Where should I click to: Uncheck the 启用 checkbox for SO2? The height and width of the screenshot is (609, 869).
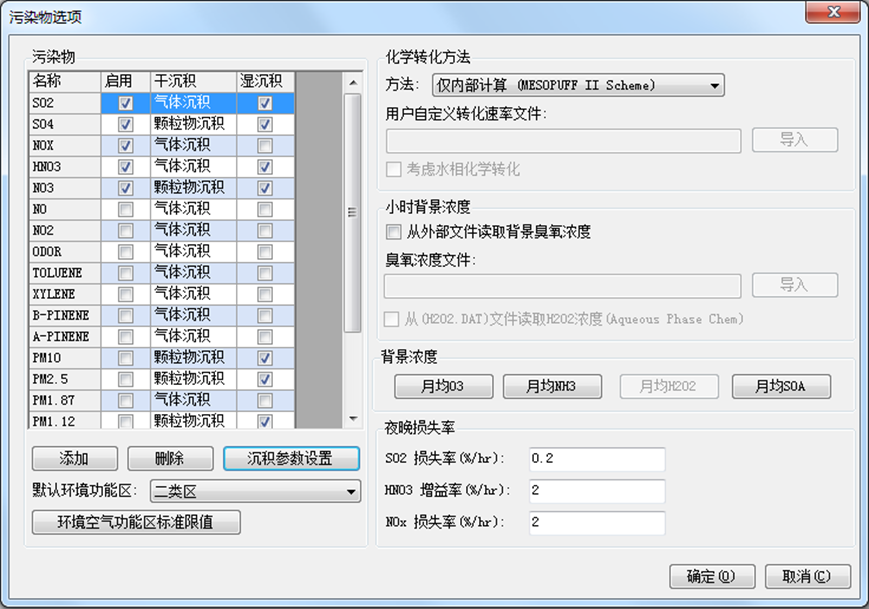point(125,103)
